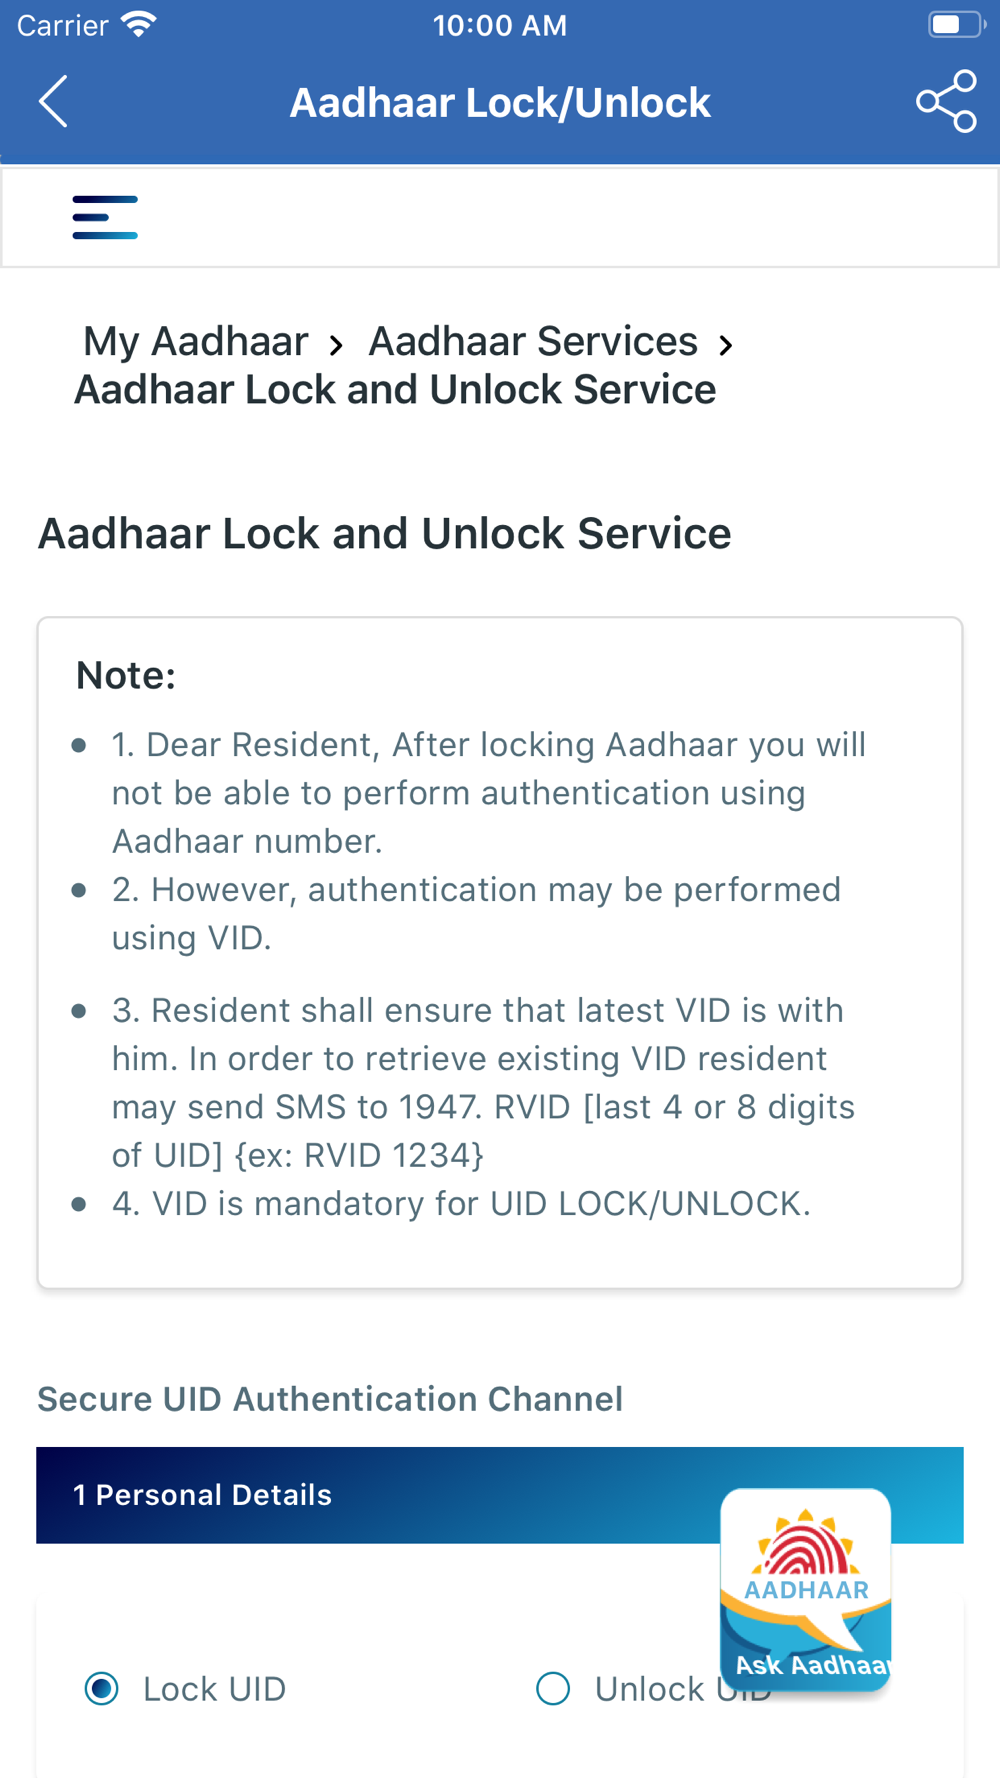Tap the battery indicator icon
This screenshot has height=1778, width=1000.
(957, 24)
